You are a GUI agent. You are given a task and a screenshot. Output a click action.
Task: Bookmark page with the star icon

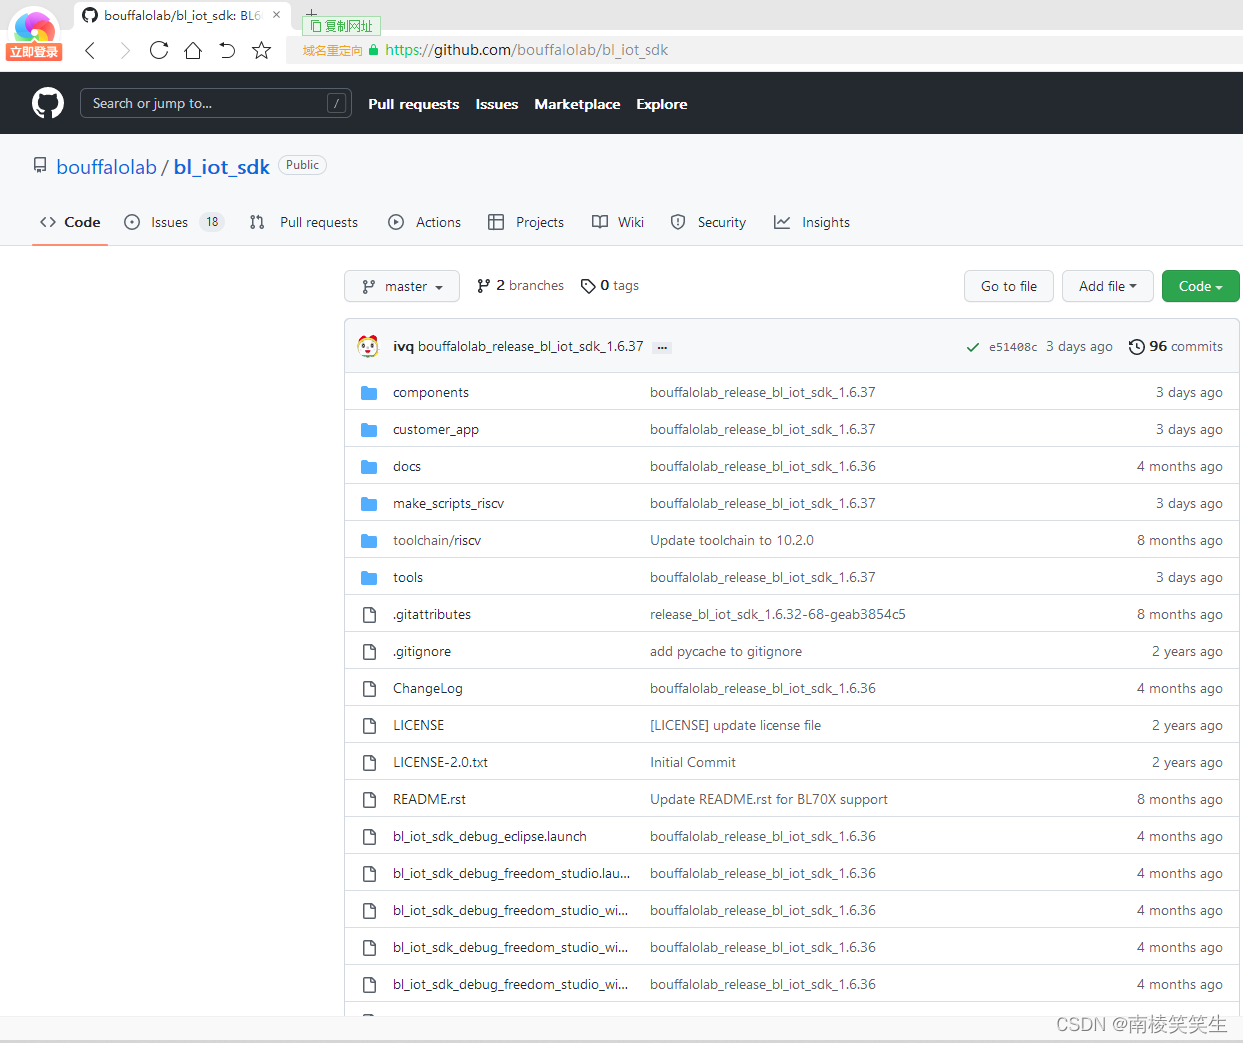pos(261,50)
